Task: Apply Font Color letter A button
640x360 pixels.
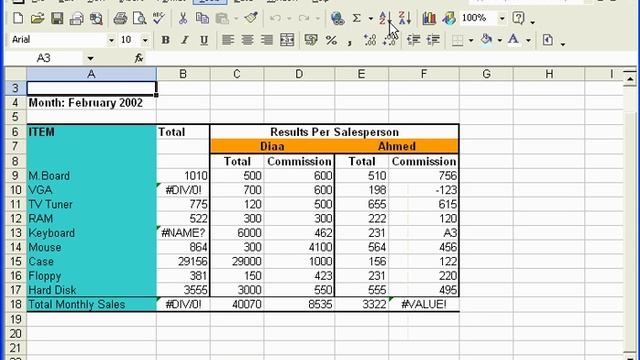Action: coord(513,40)
